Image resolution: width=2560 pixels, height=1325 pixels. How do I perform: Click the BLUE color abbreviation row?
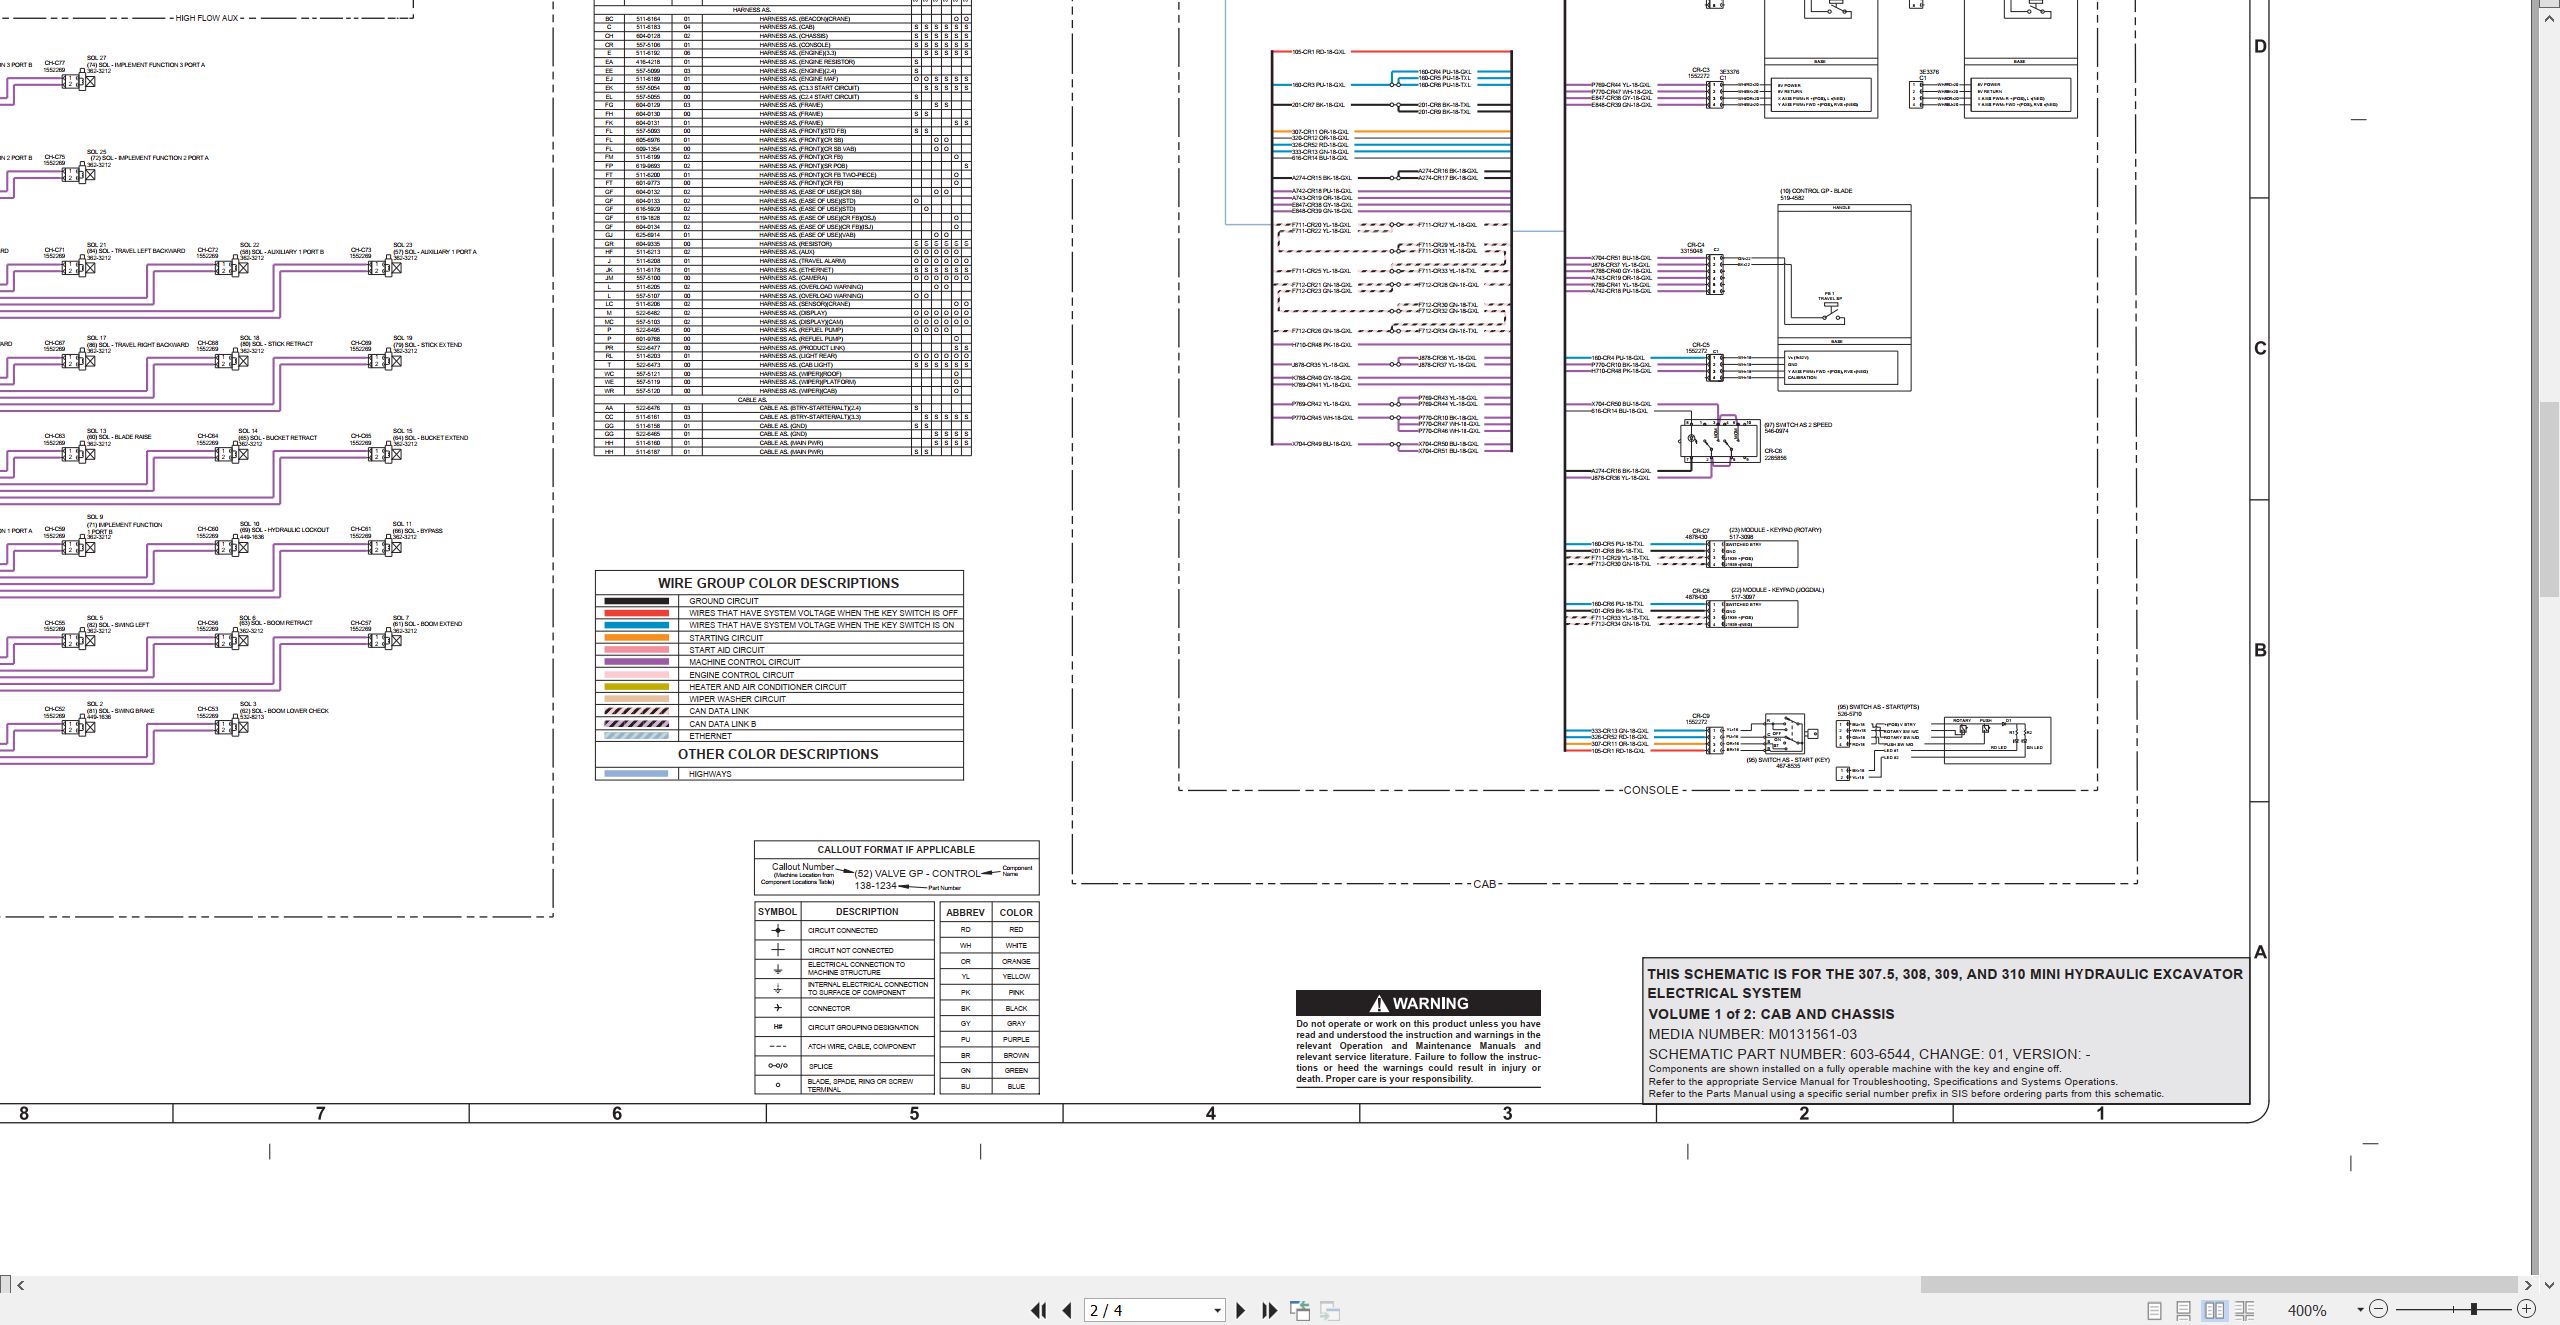(x=989, y=1086)
